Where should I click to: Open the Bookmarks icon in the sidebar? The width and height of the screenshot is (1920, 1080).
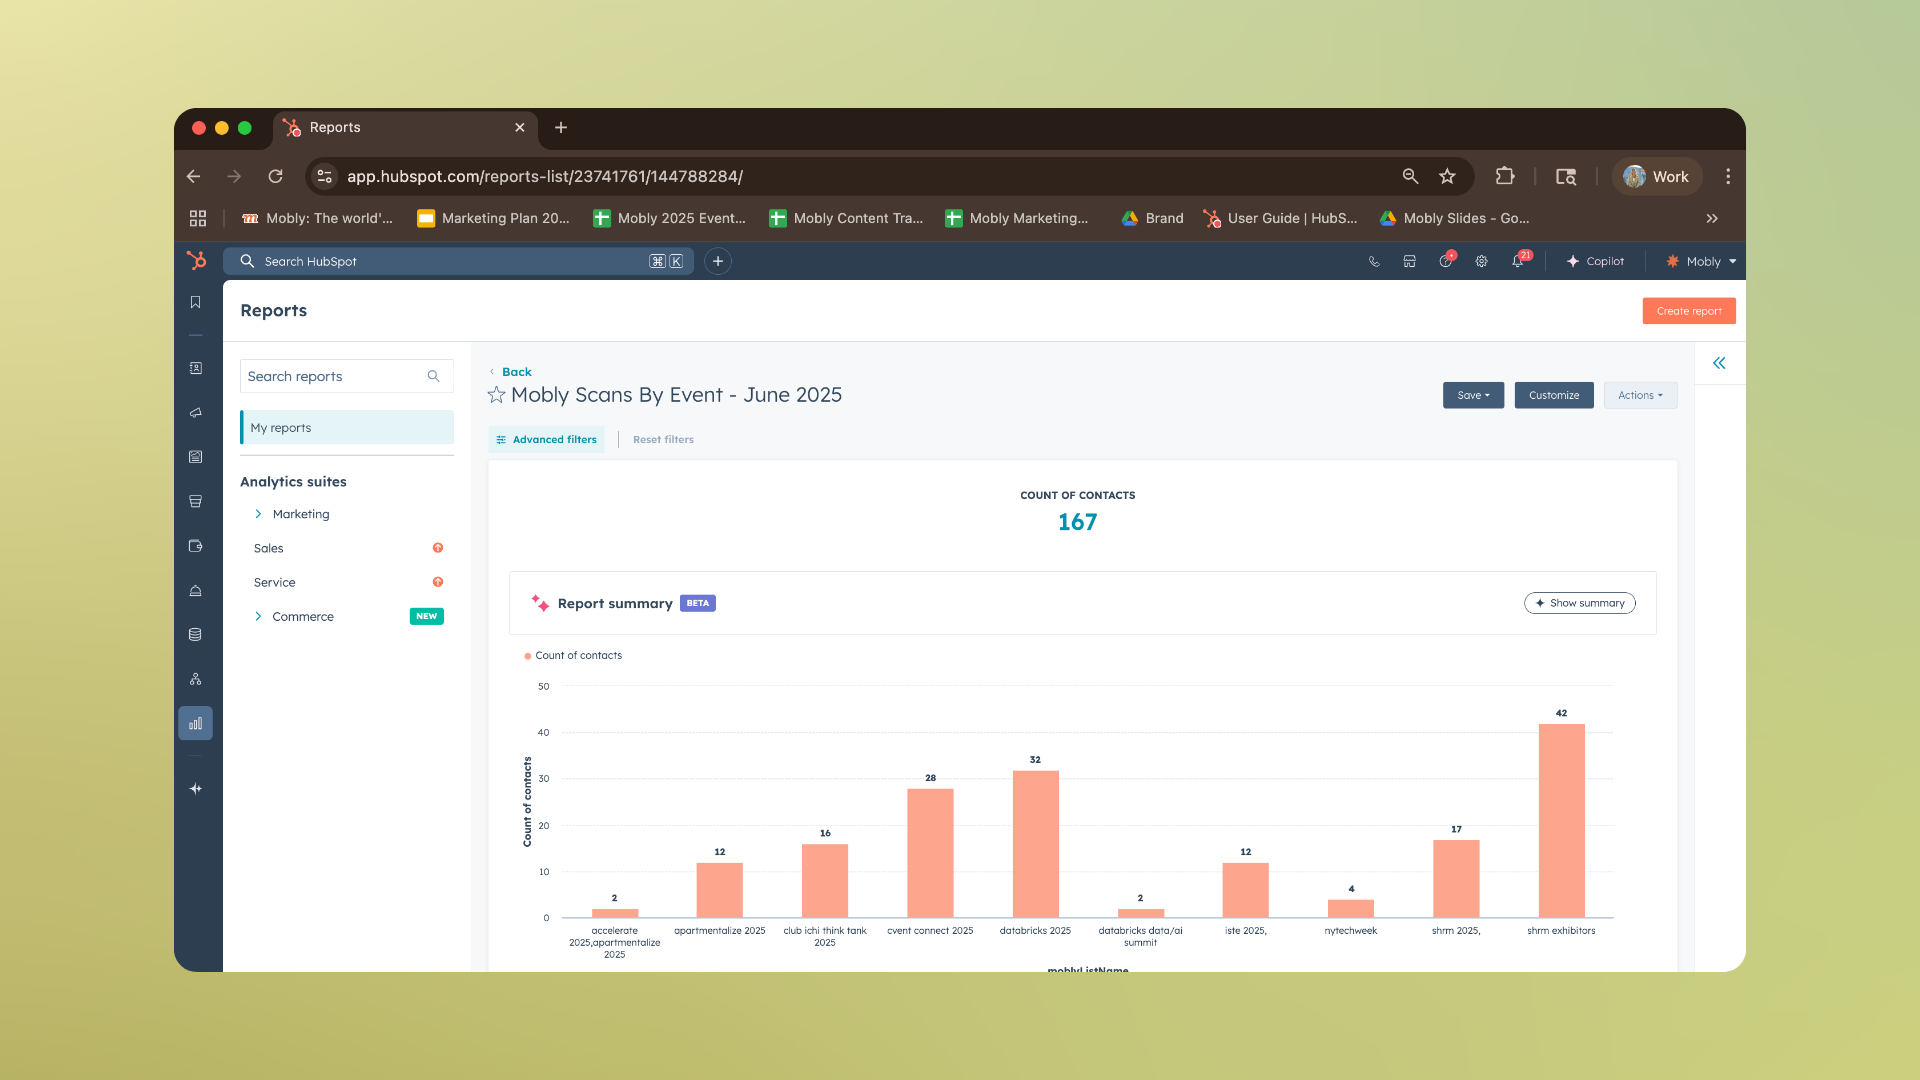coord(196,302)
